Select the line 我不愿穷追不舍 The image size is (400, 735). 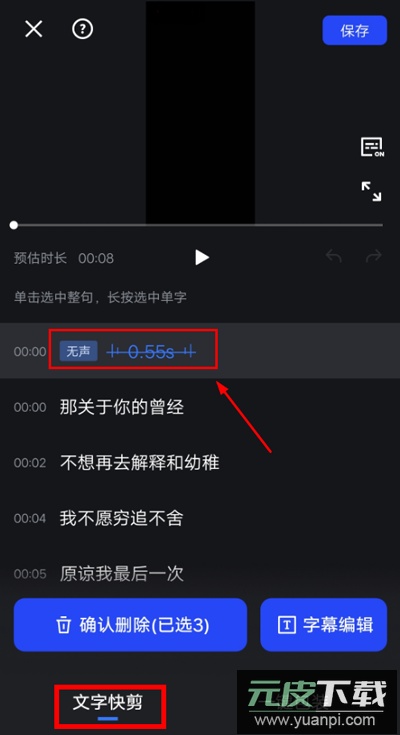(121, 518)
